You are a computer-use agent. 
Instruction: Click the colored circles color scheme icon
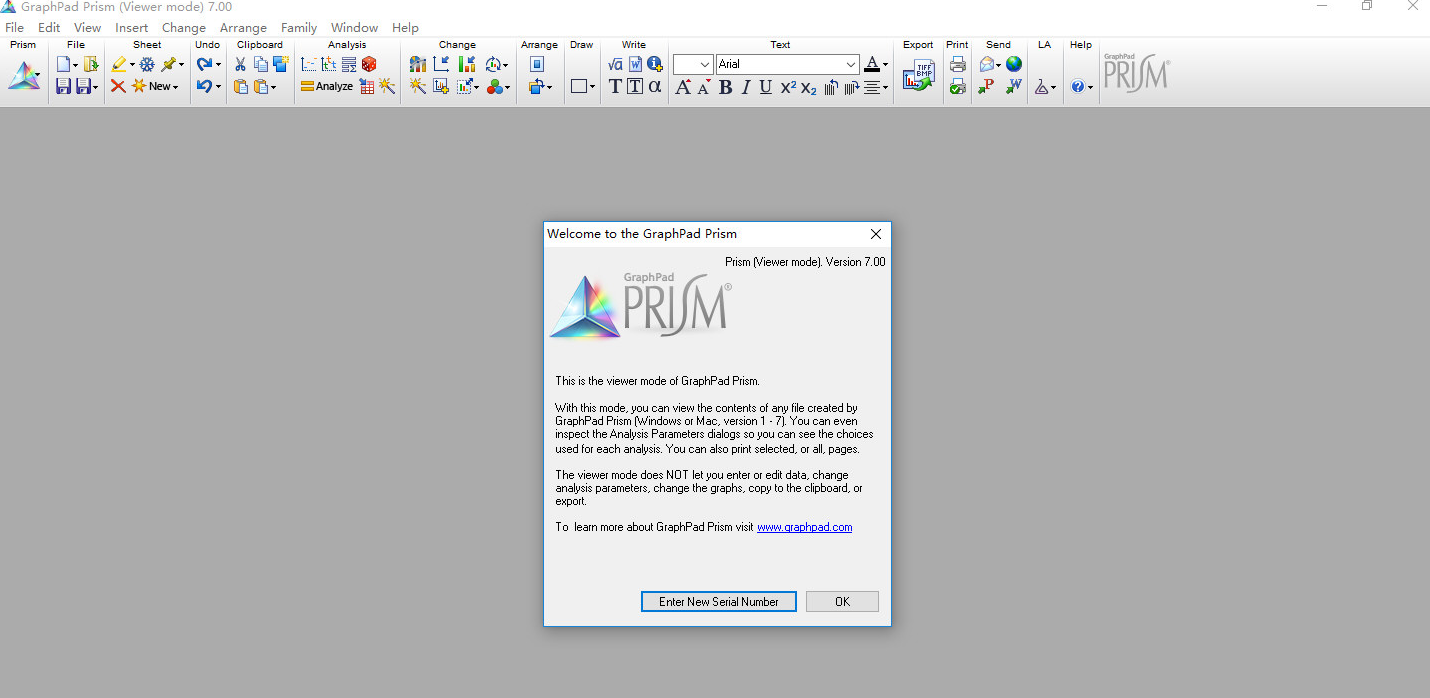[x=495, y=87]
